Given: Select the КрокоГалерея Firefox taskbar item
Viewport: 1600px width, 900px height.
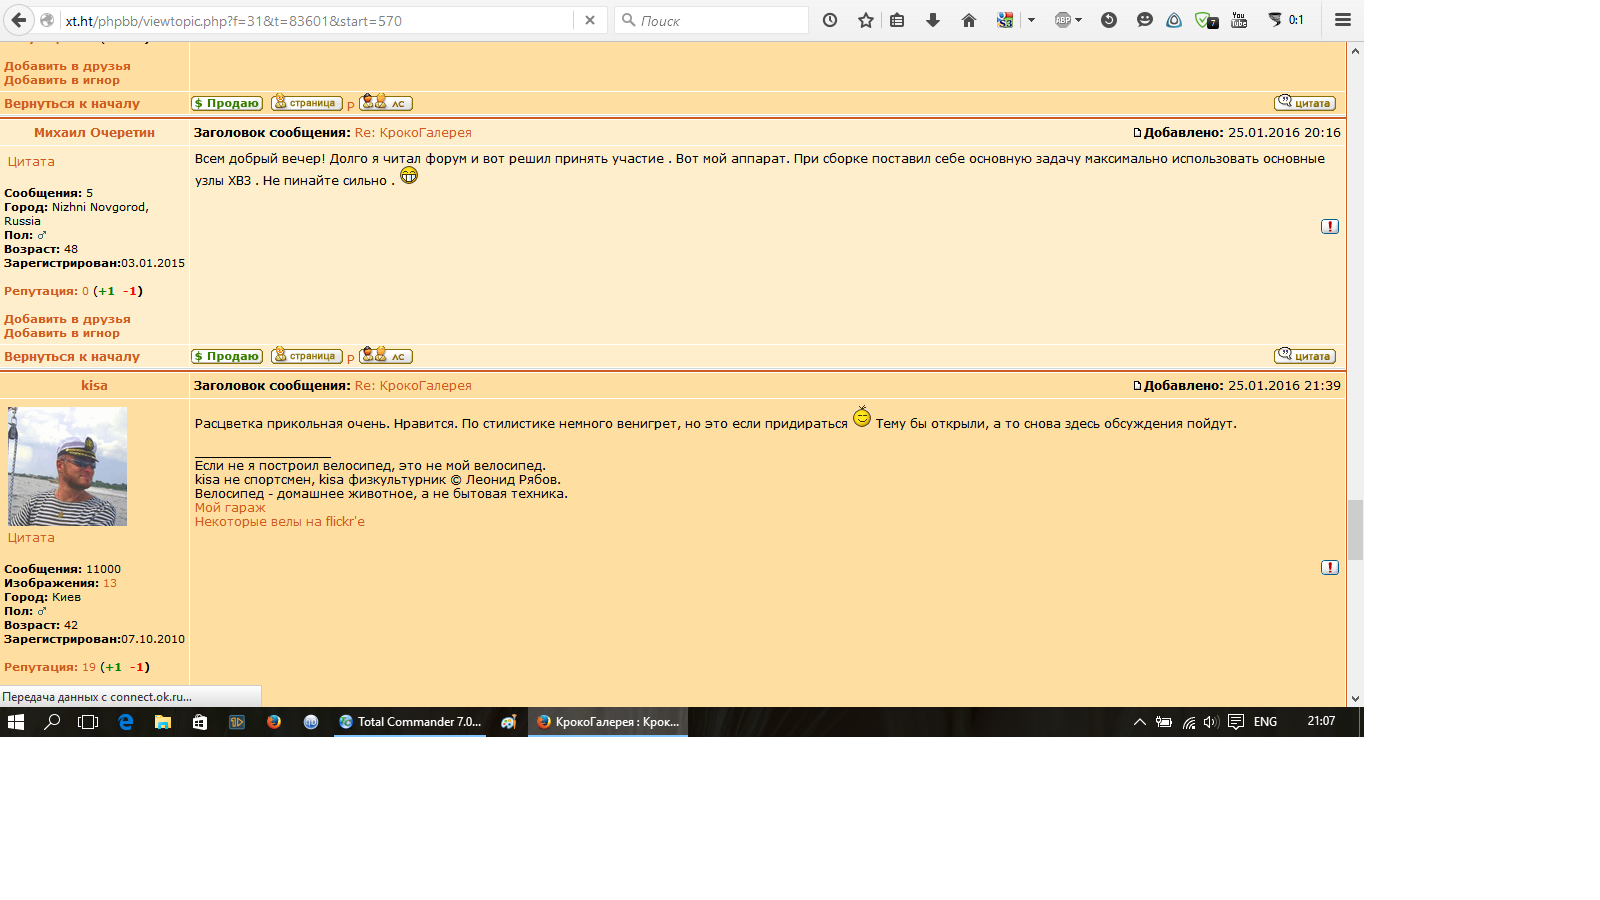Looking at the screenshot, I should coord(608,722).
